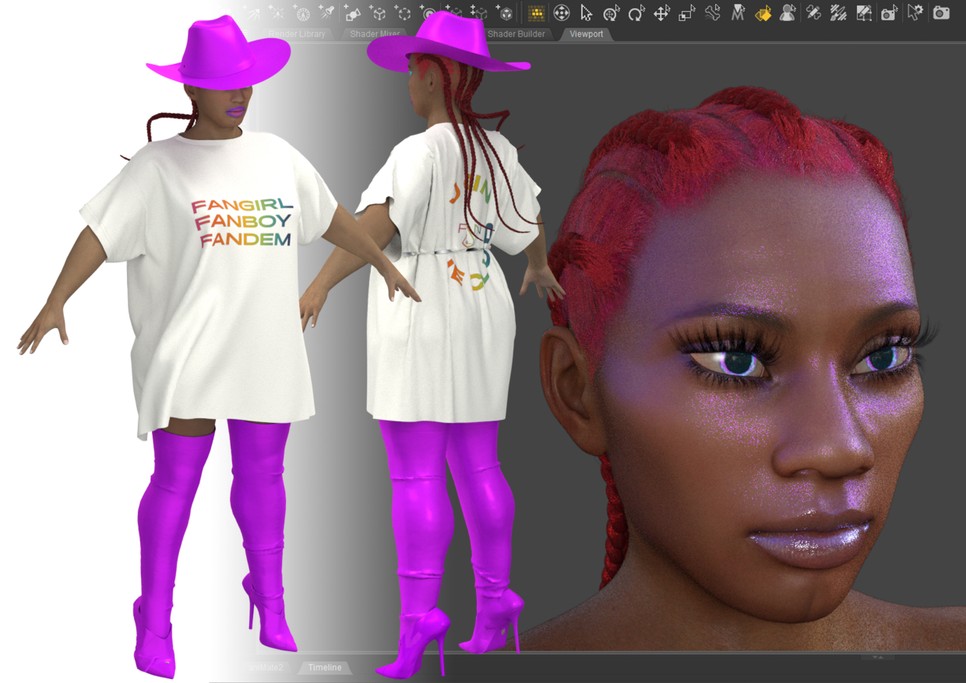Open the Timeline tab at the bottom

[327, 667]
